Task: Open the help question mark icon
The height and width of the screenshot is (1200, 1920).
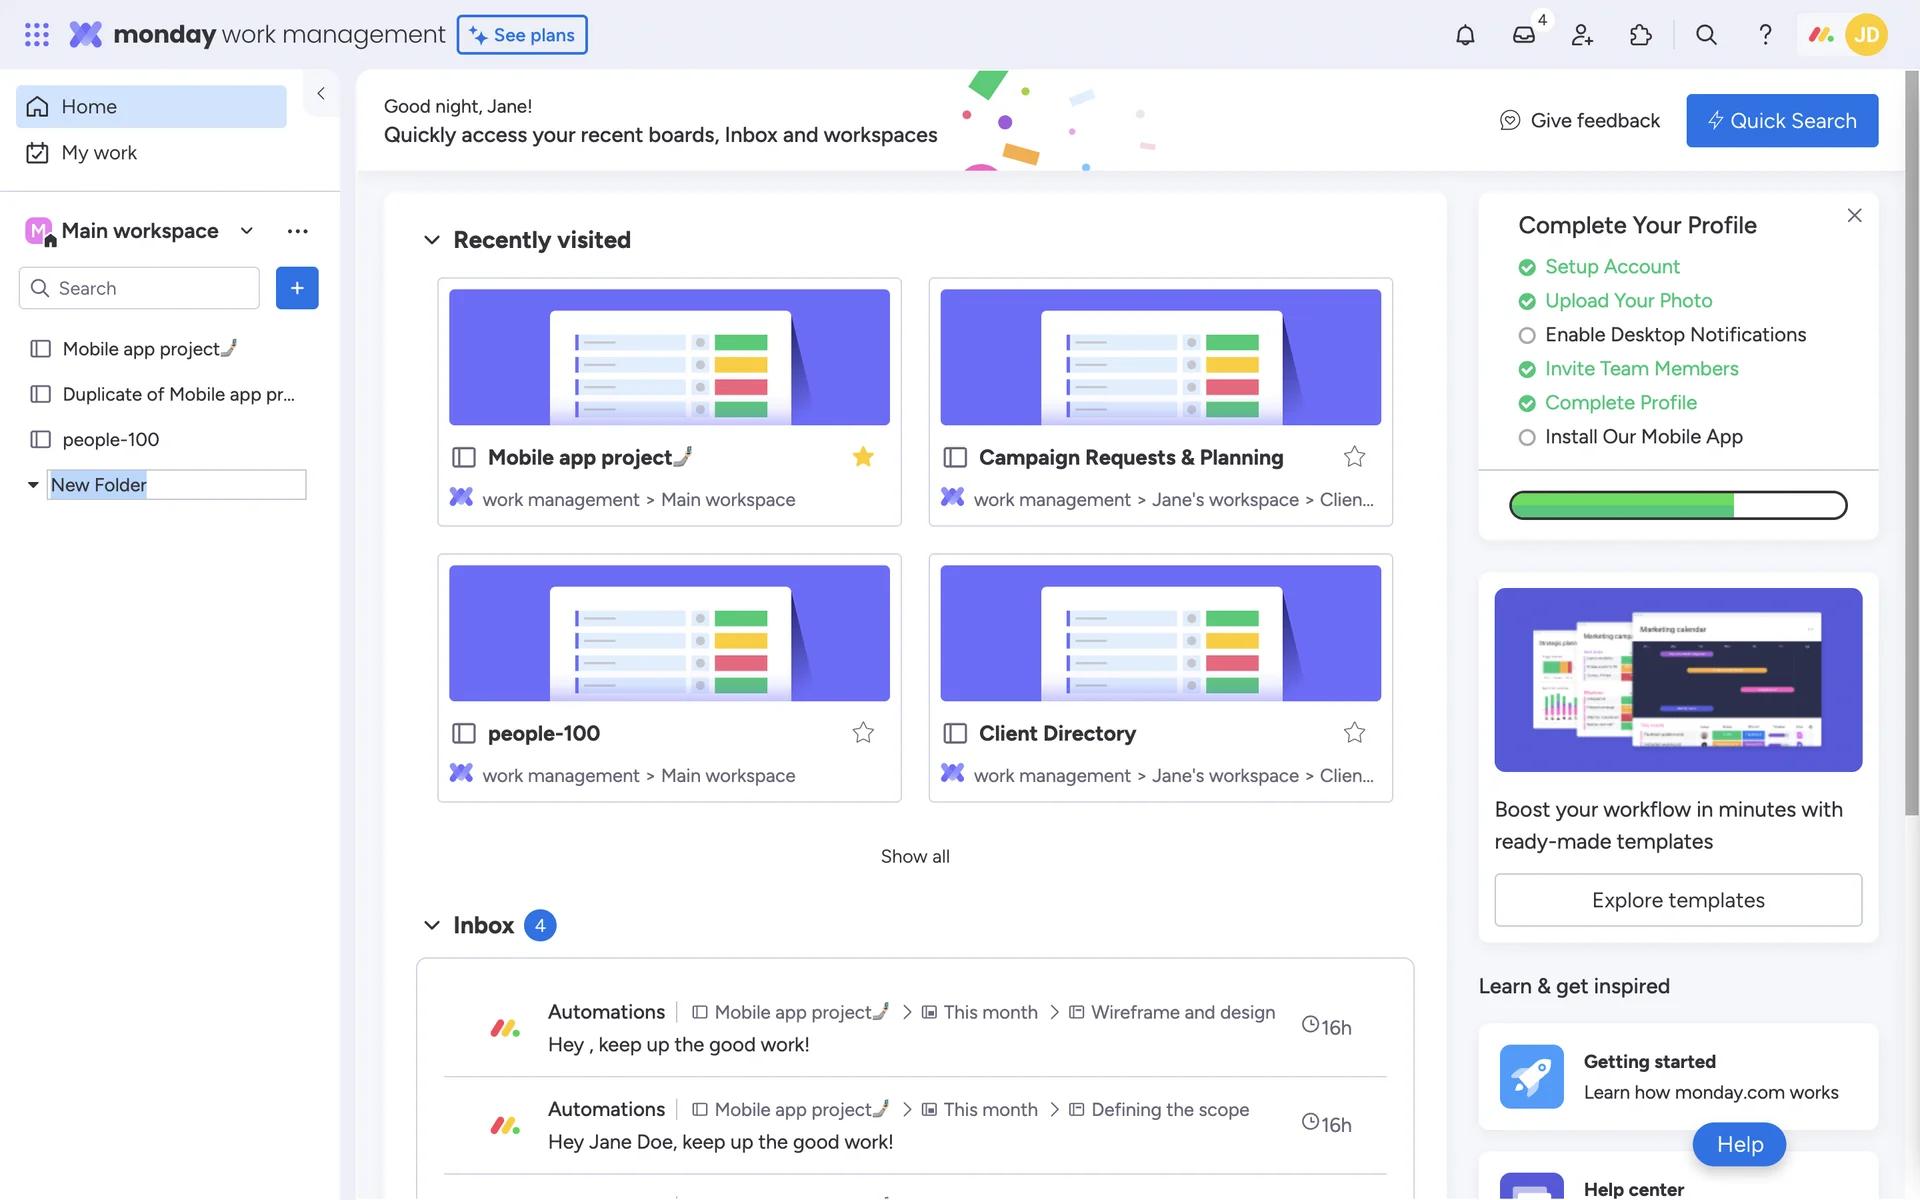Action: click(x=1765, y=35)
